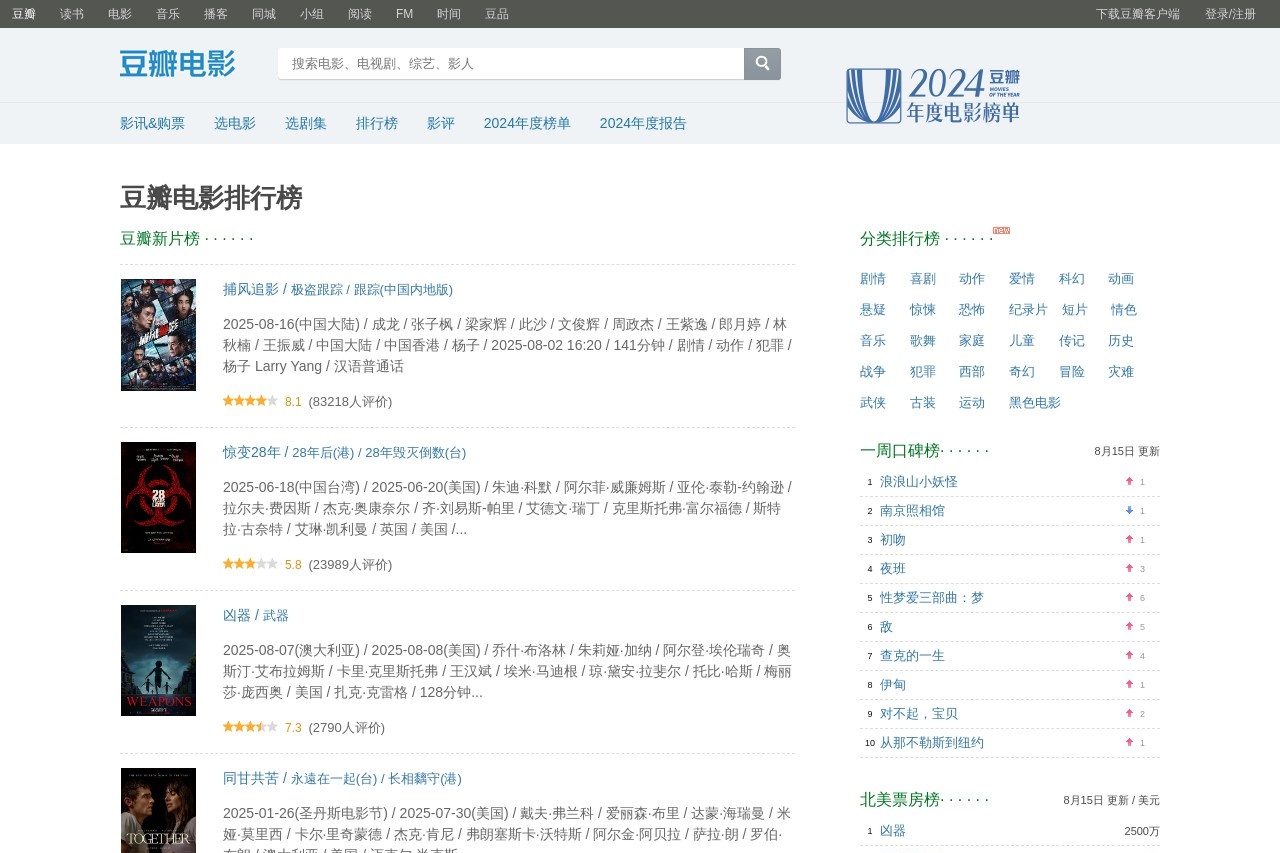Click 登录/注册 link
The image size is (1280, 853).
click(1230, 14)
